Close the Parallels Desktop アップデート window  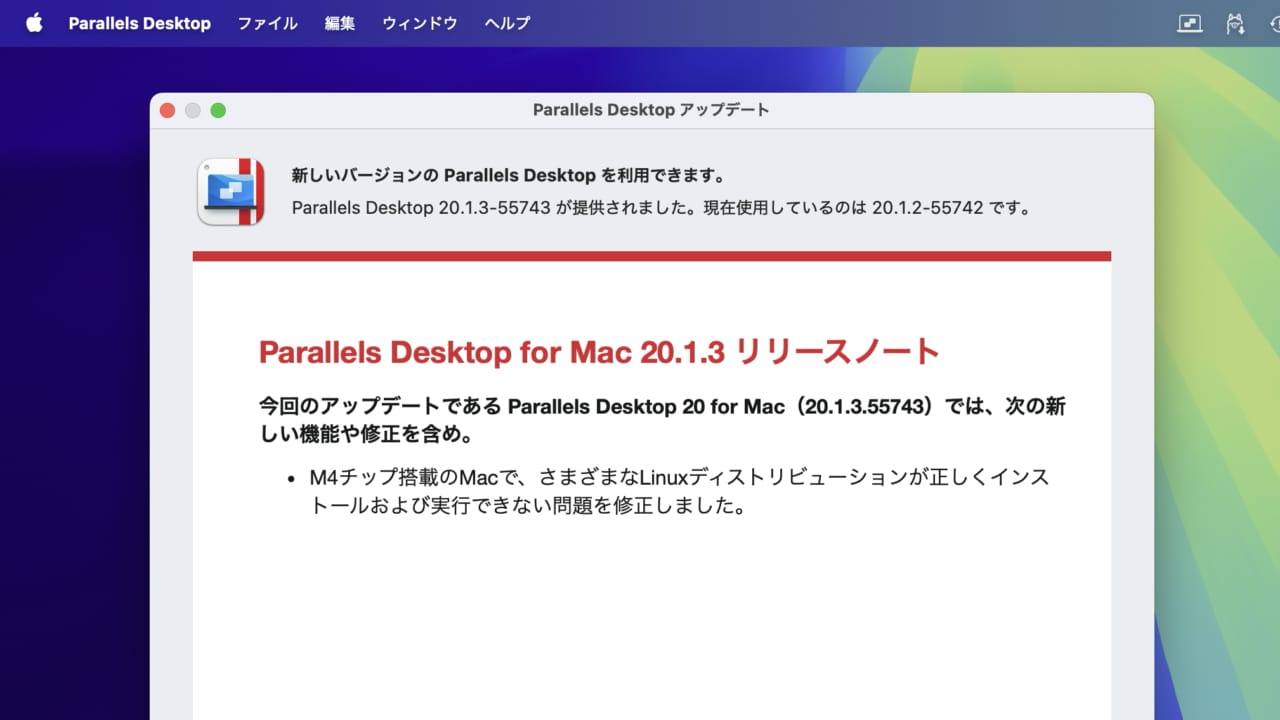[x=167, y=110]
